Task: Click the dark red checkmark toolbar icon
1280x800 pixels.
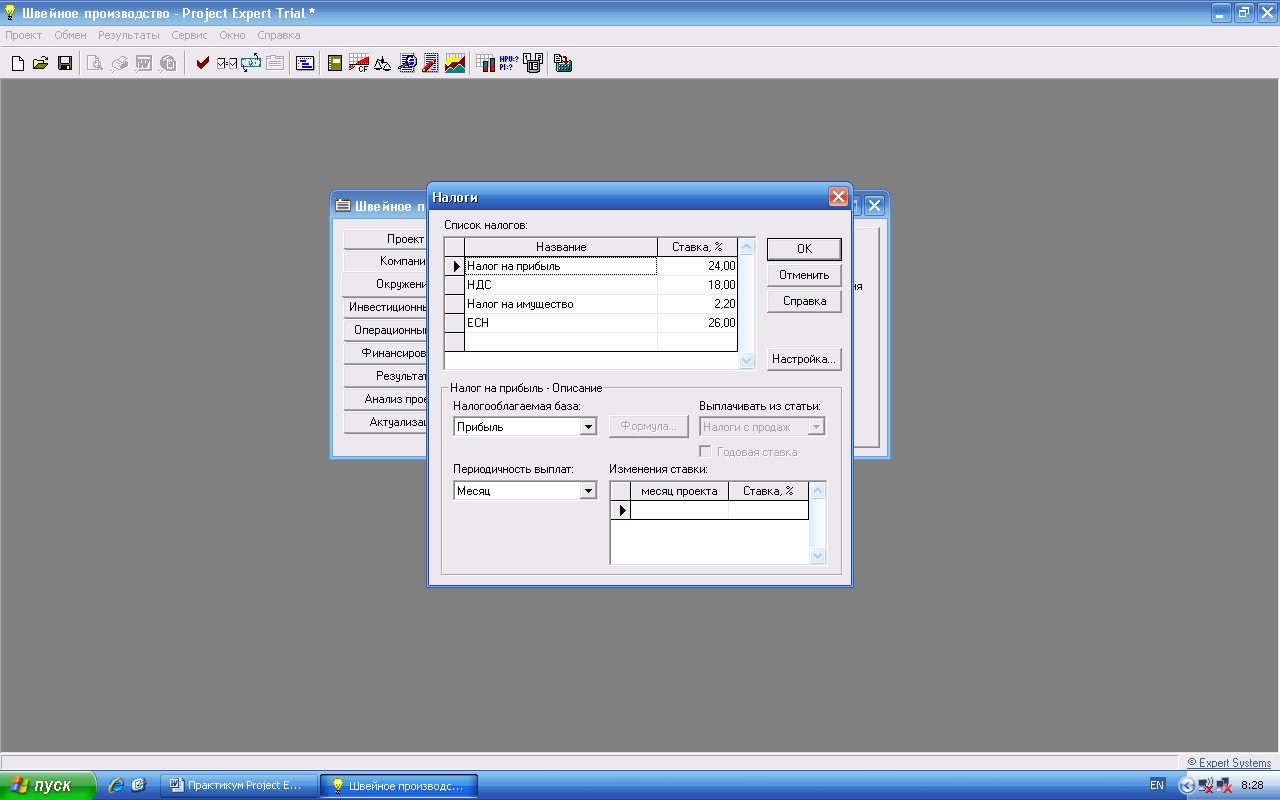Action: (x=203, y=63)
